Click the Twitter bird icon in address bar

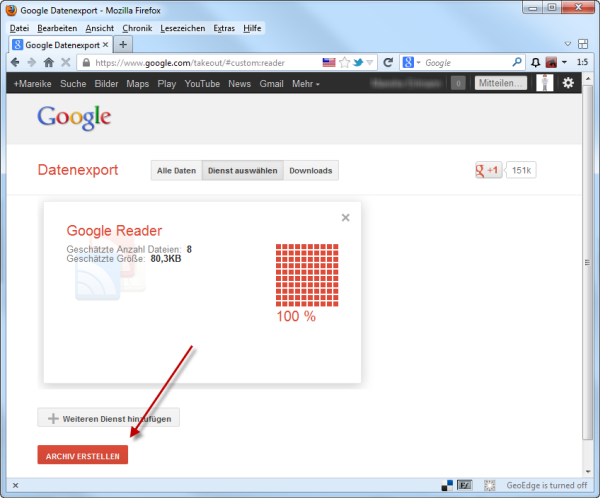[x=358, y=62]
